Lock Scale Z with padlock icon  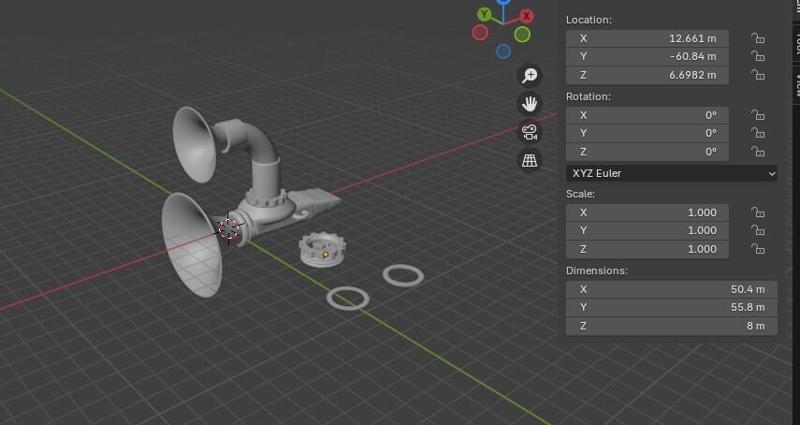click(x=758, y=249)
